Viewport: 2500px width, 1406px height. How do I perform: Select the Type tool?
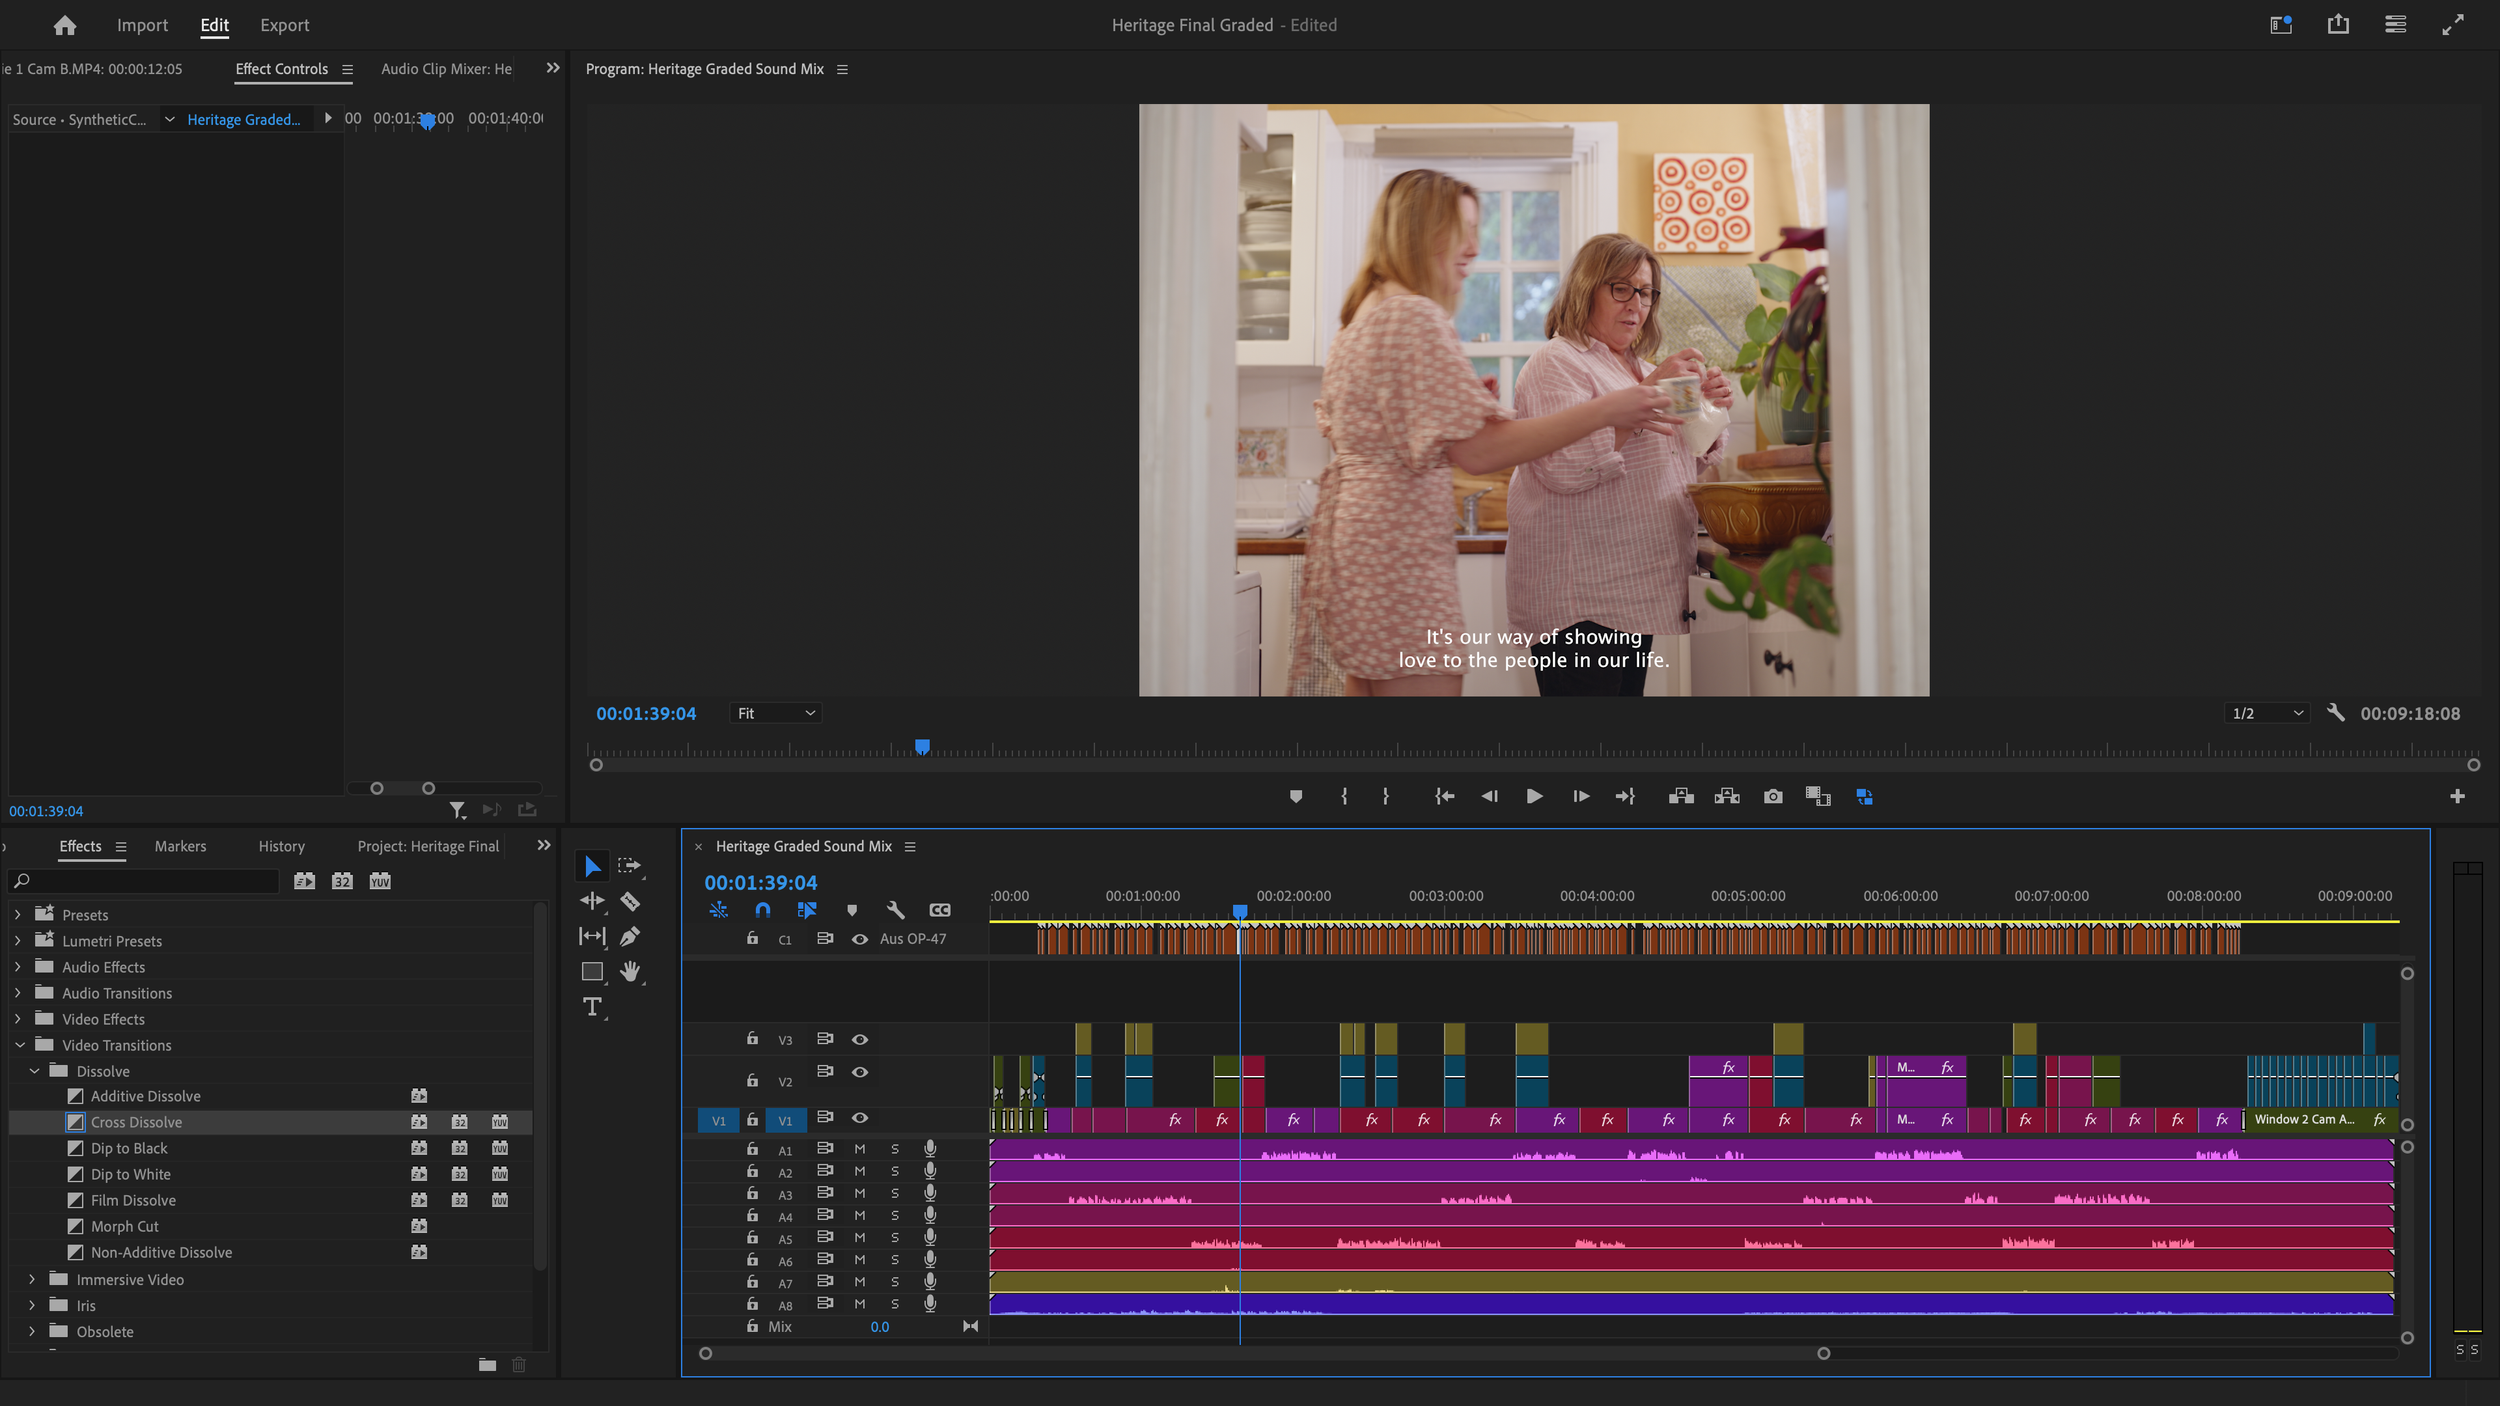click(x=592, y=1007)
